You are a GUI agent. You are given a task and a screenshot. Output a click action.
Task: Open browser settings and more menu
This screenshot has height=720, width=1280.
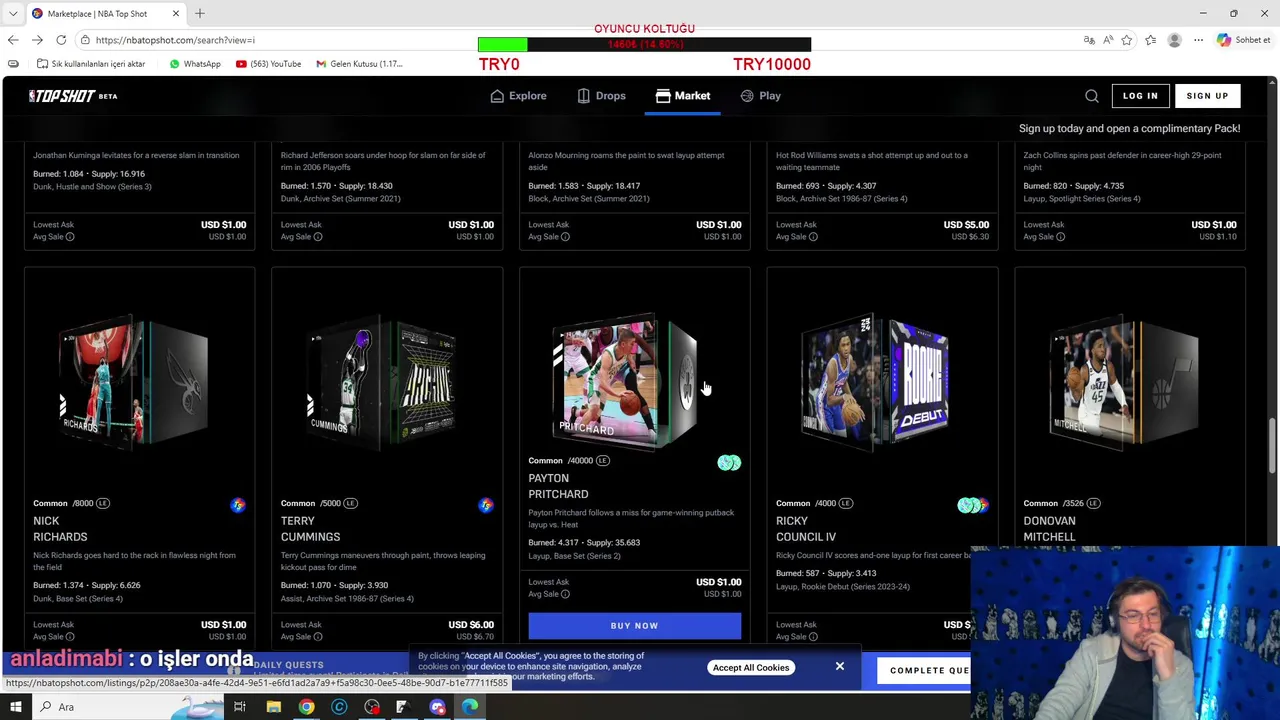point(1198,40)
